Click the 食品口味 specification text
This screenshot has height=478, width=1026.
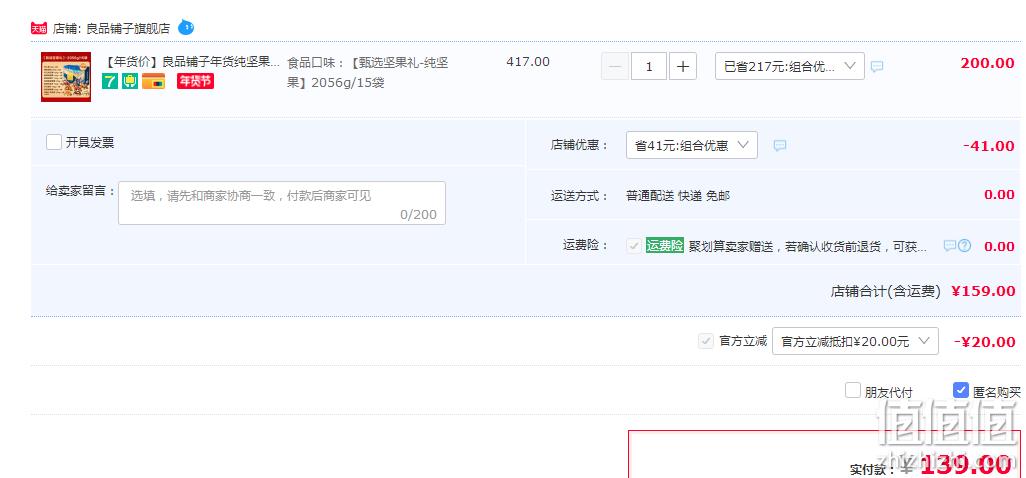pos(368,73)
